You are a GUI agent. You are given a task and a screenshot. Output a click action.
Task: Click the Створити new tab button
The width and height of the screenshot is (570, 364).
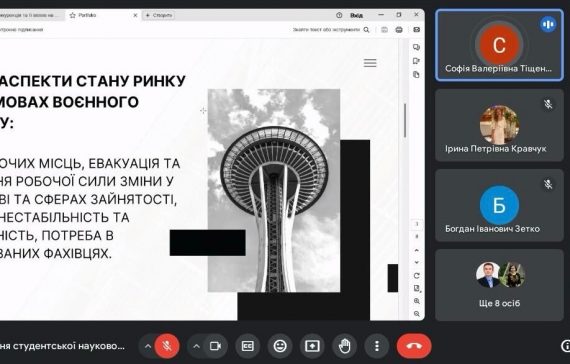tap(159, 15)
